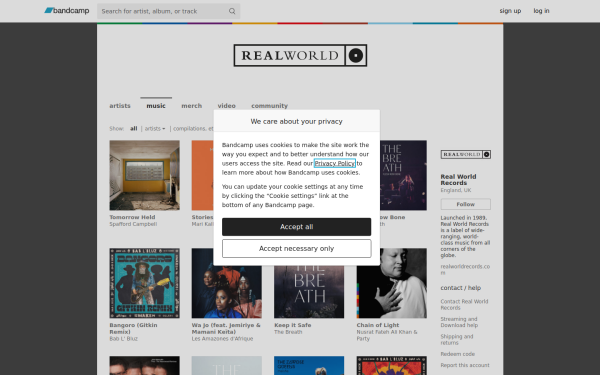Image resolution: width=600 pixels, height=375 pixels.
Task: Open the sign up link
Action: tap(510, 11)
